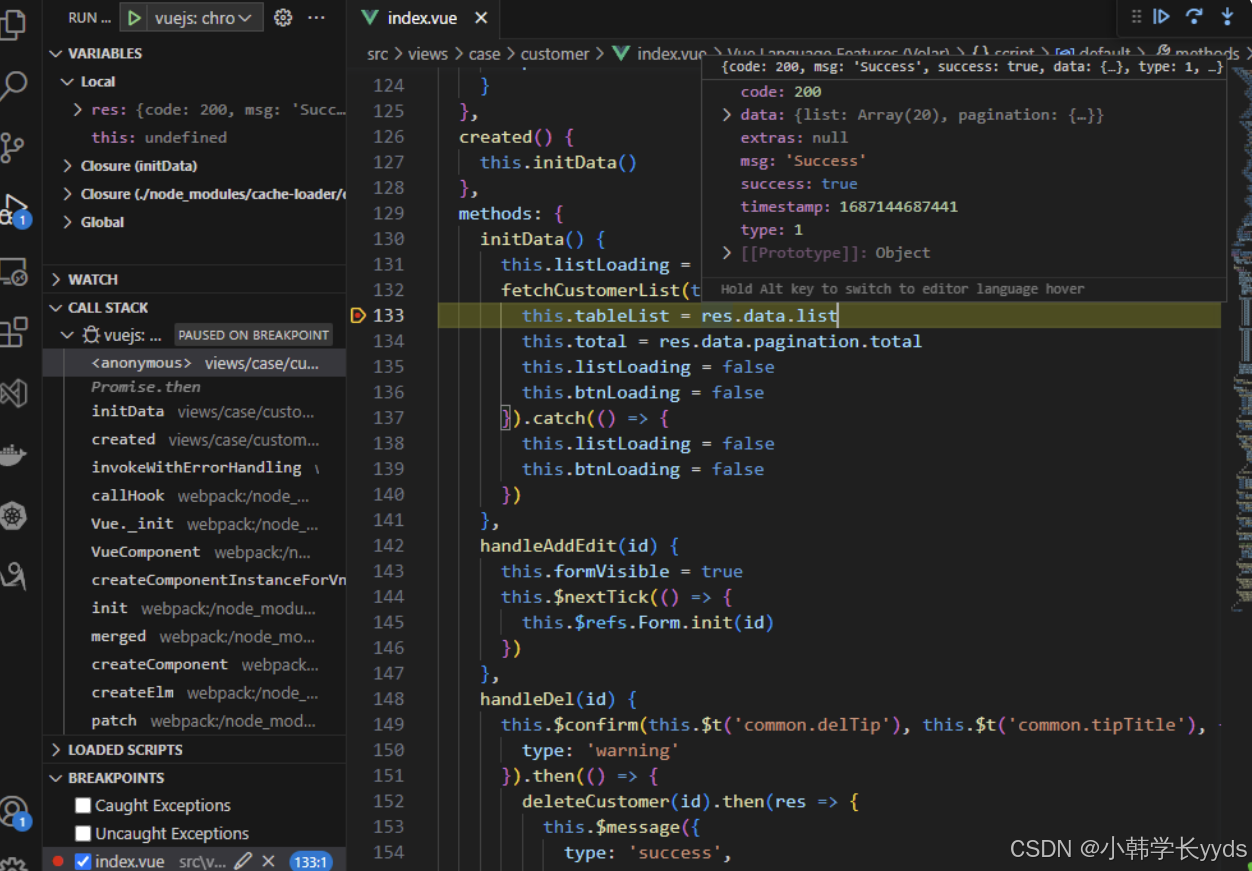This screenshot has width=1252, height=871.
Task: Disable the index.vue breakpoint checkbox
Action: coord(82,860)
